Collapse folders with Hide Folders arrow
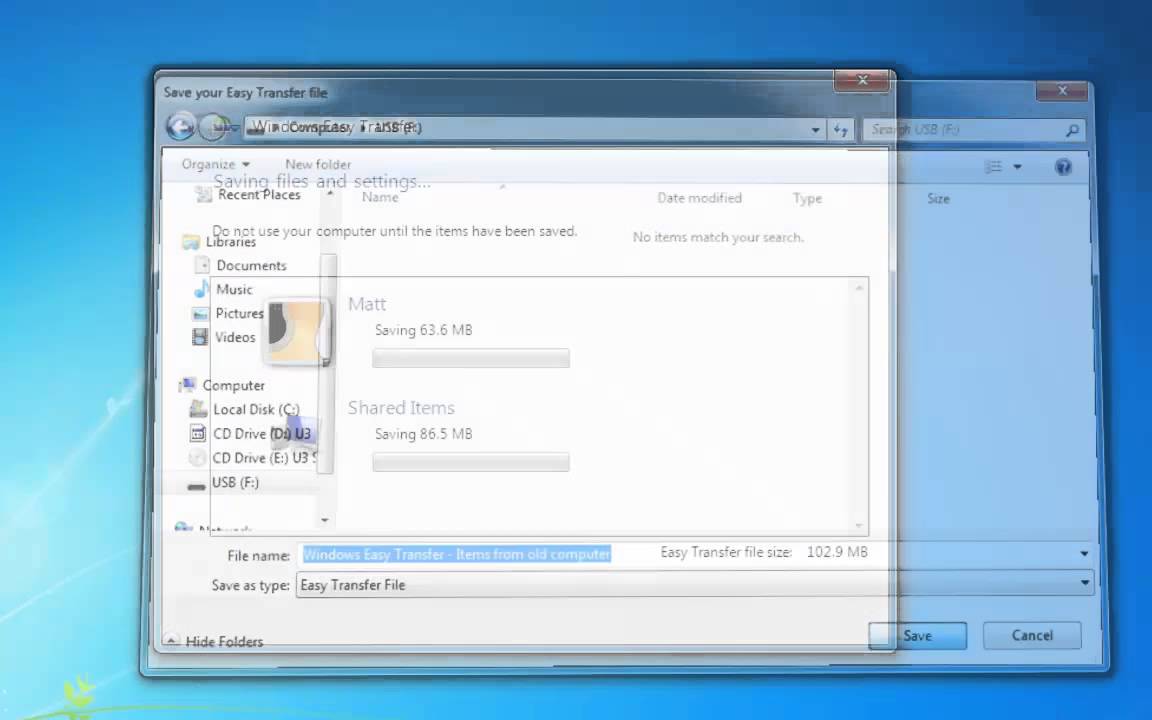 pyautogui.click(x=170, y=641)
